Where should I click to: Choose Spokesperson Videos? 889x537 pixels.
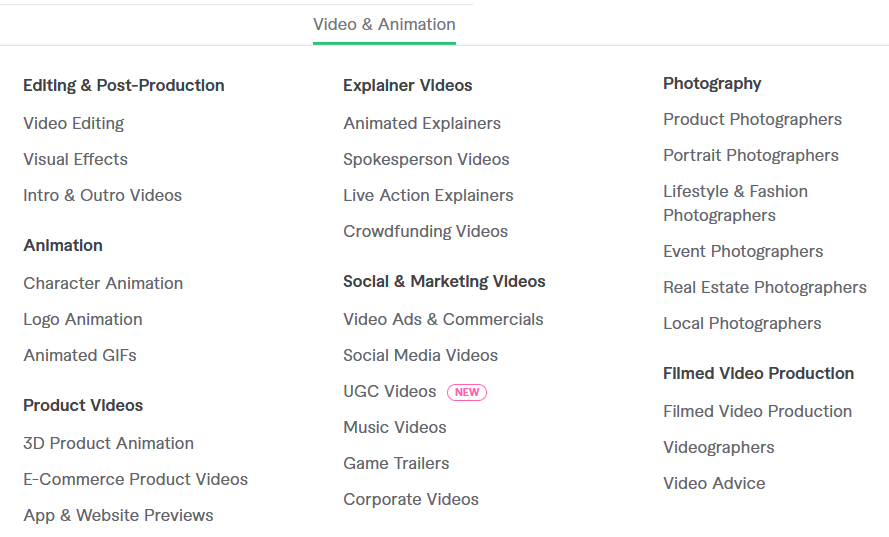pyautogui.click(x=426, y=159)
